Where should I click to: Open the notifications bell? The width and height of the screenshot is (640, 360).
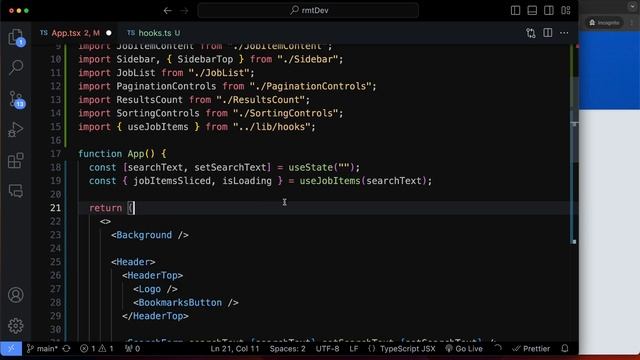click(565, 349)
